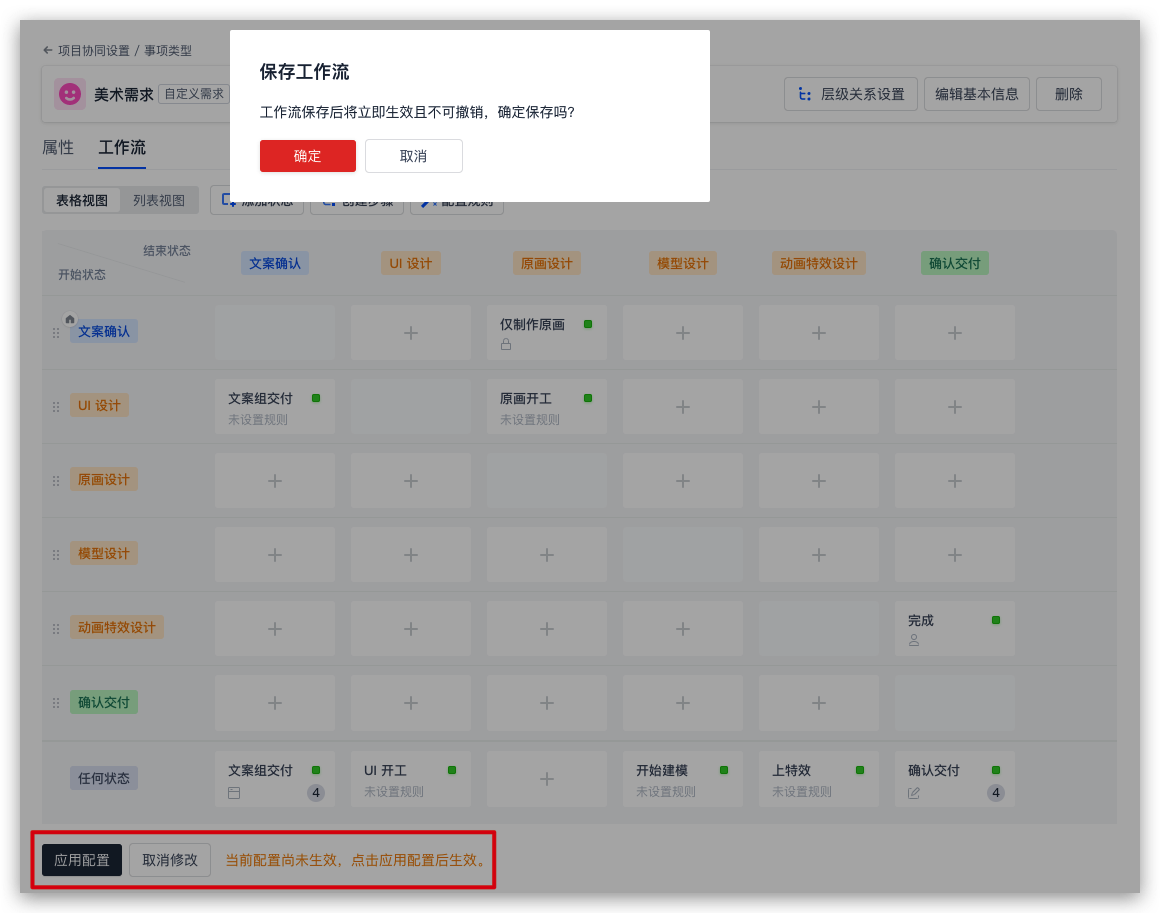Screen dimensions: 1160x913
Task: Click the green status square on 上特效
Action: 860,770
